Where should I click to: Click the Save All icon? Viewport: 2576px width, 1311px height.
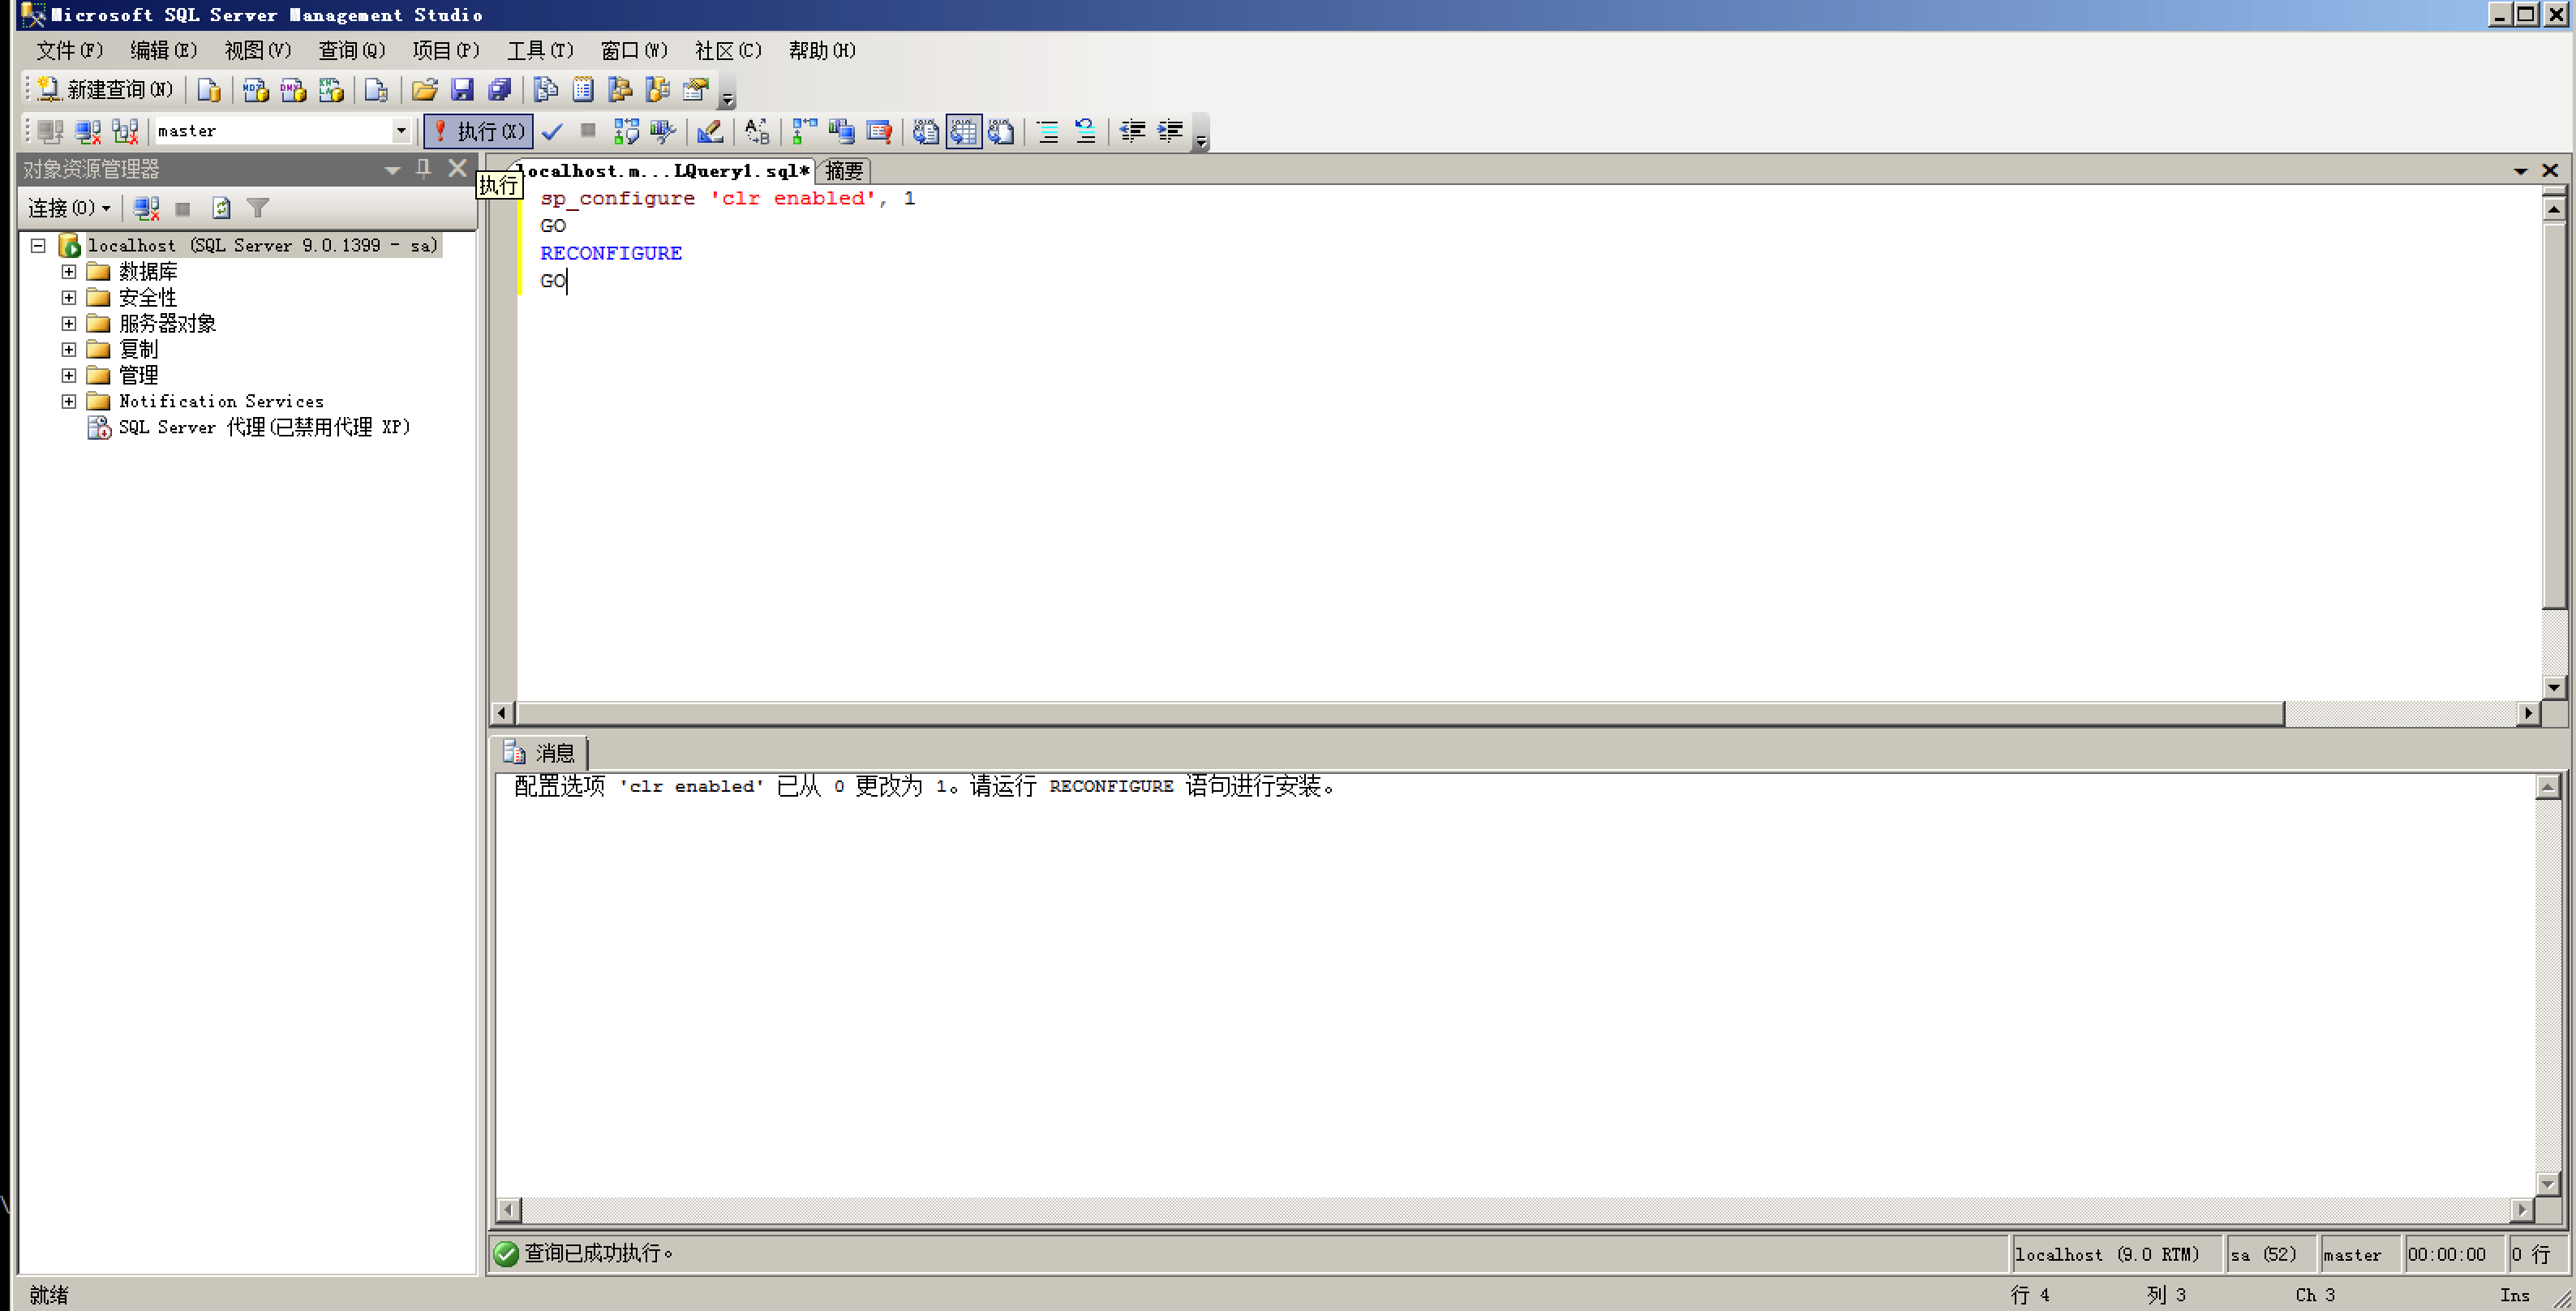[499, 90]
